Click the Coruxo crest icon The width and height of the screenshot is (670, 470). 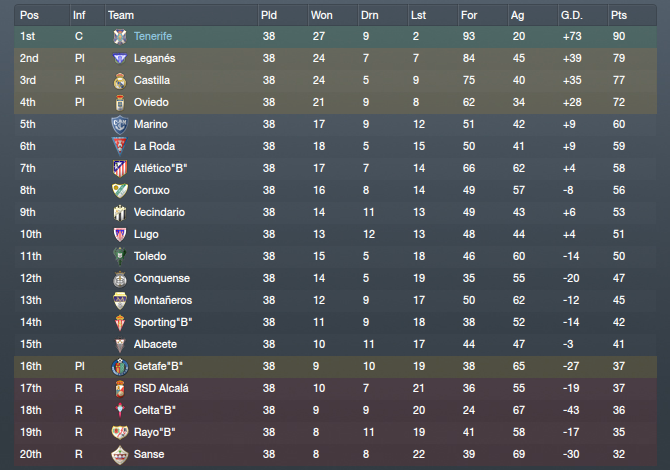[120, 191]
